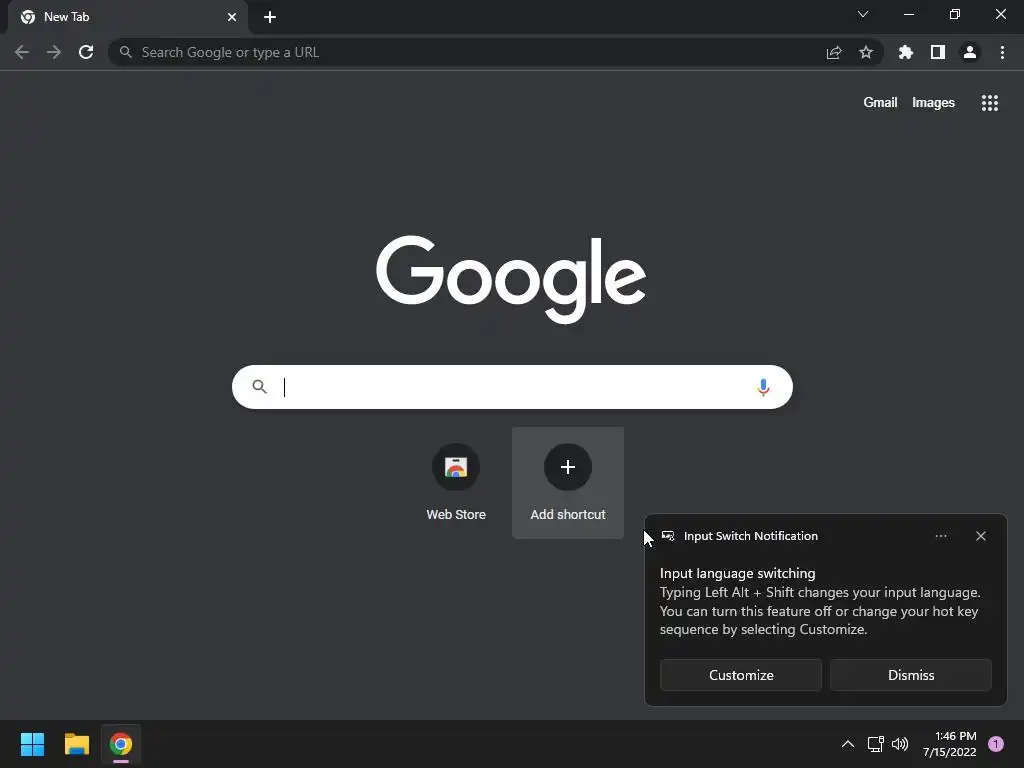Image resolution: width=1024 pixels, height=768 pixels.
Task: Click the Input Switch Notification title icon
Action: pos(668,536)
